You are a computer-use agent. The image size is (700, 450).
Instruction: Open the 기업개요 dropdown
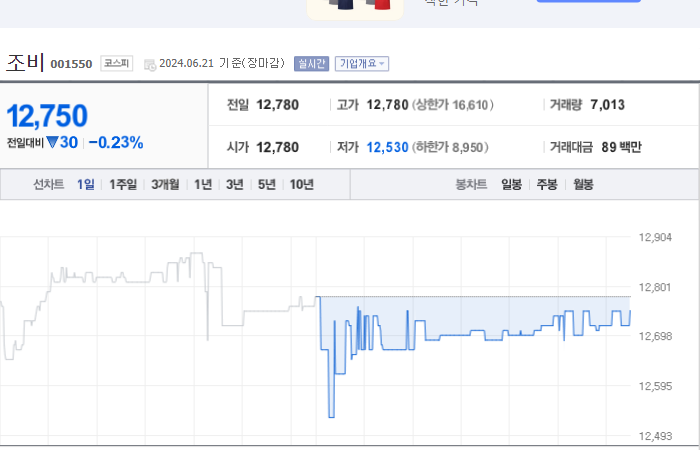pos(362,63)
